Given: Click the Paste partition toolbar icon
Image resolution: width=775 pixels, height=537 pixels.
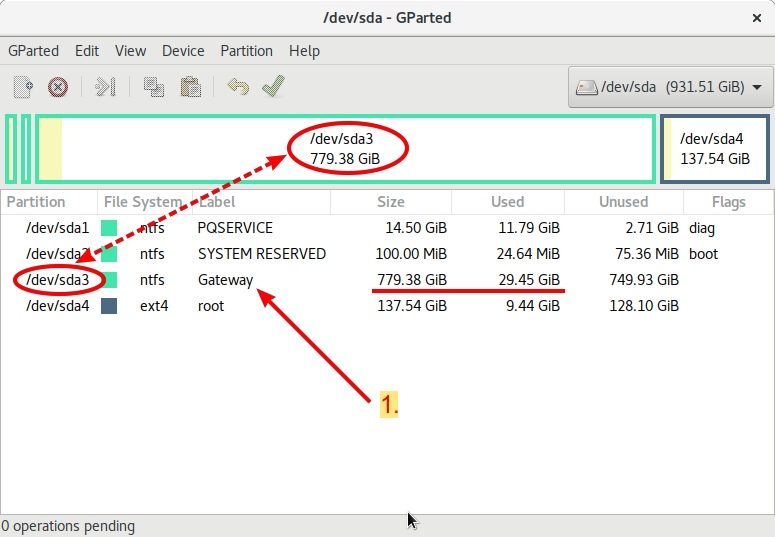Looking at the screenshot, I should click(x=190, y=87).
